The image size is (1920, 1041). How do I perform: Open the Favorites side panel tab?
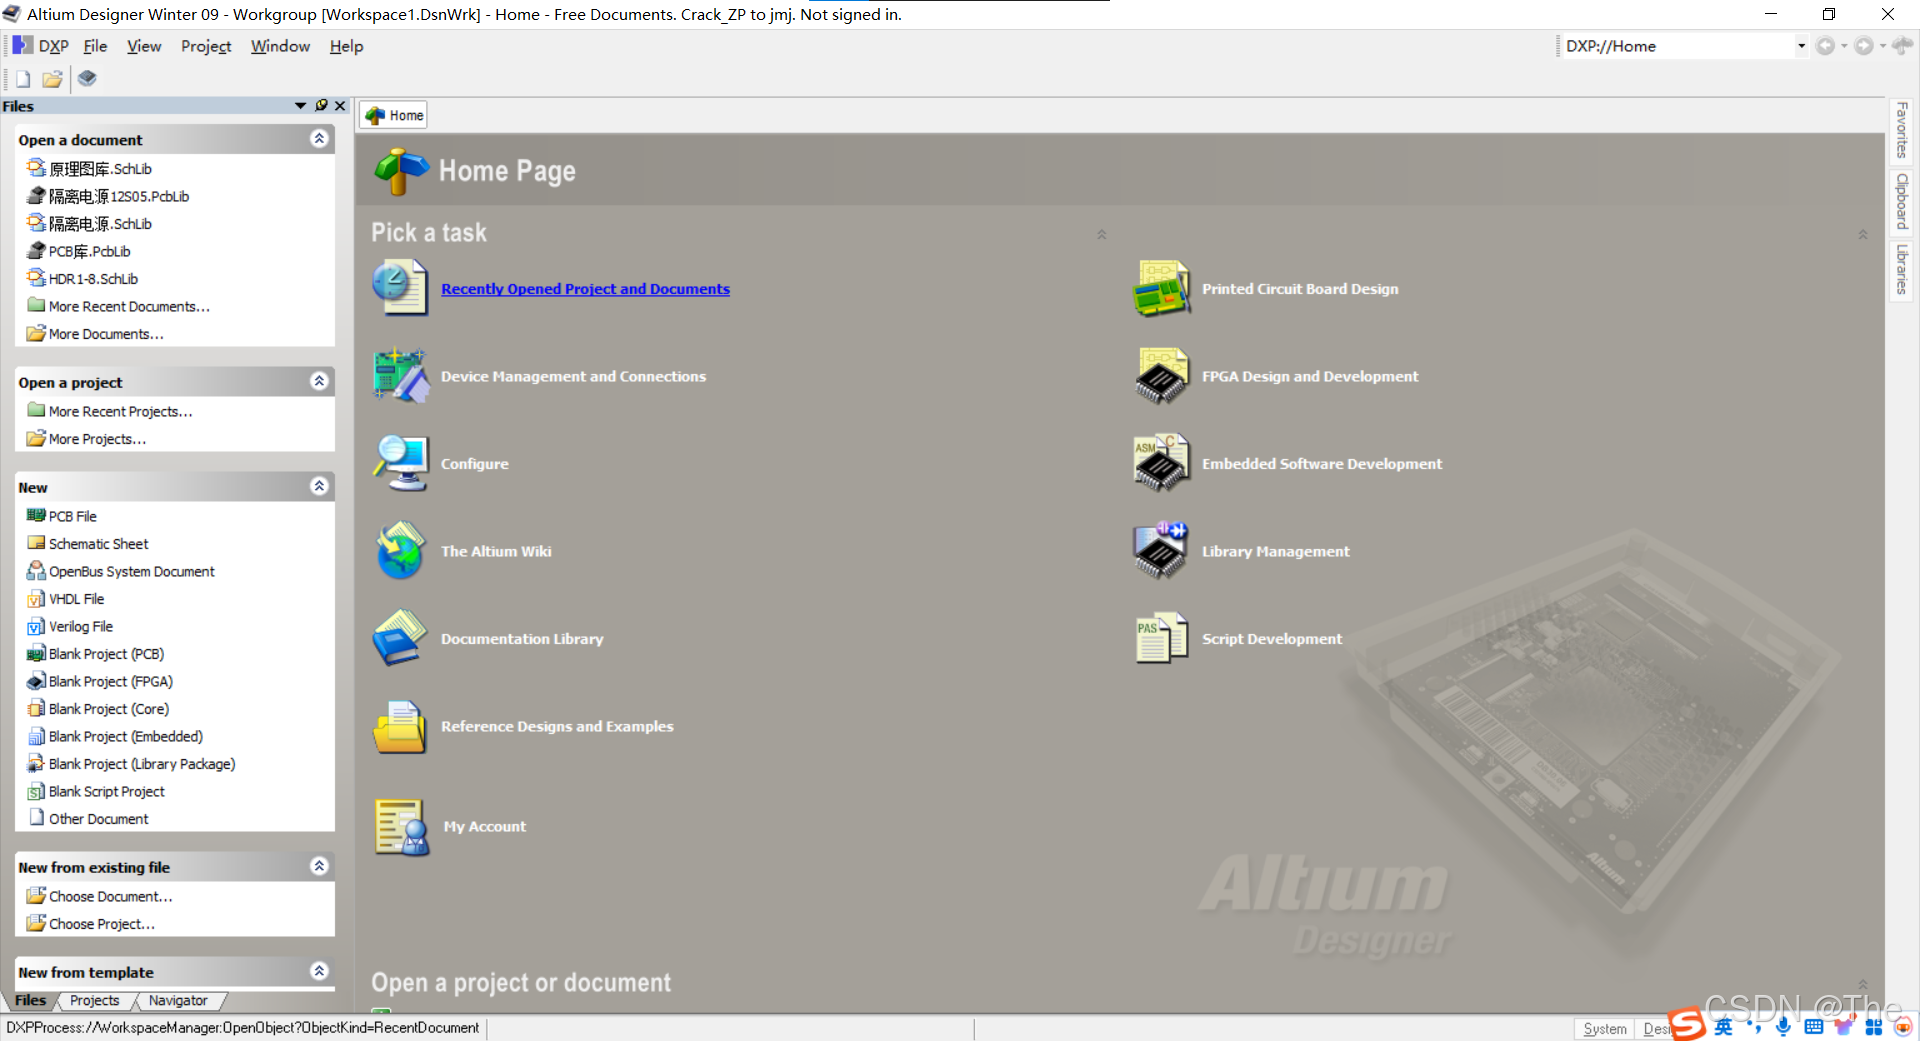click(x=1902, y=130)
